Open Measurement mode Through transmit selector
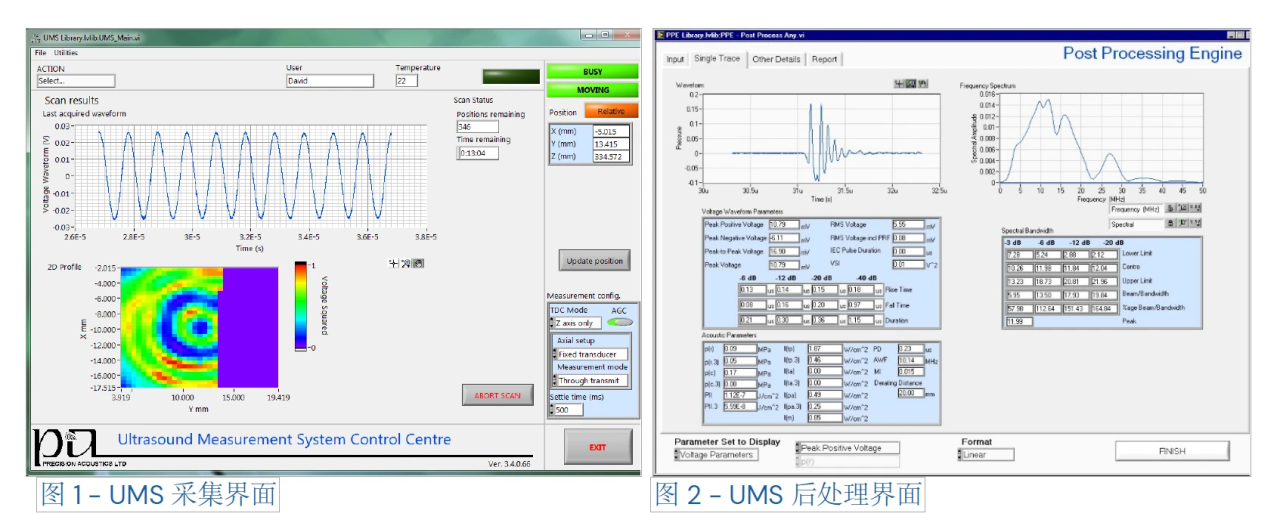This screenshot has height=532, width=1280. tap(590, 380)
